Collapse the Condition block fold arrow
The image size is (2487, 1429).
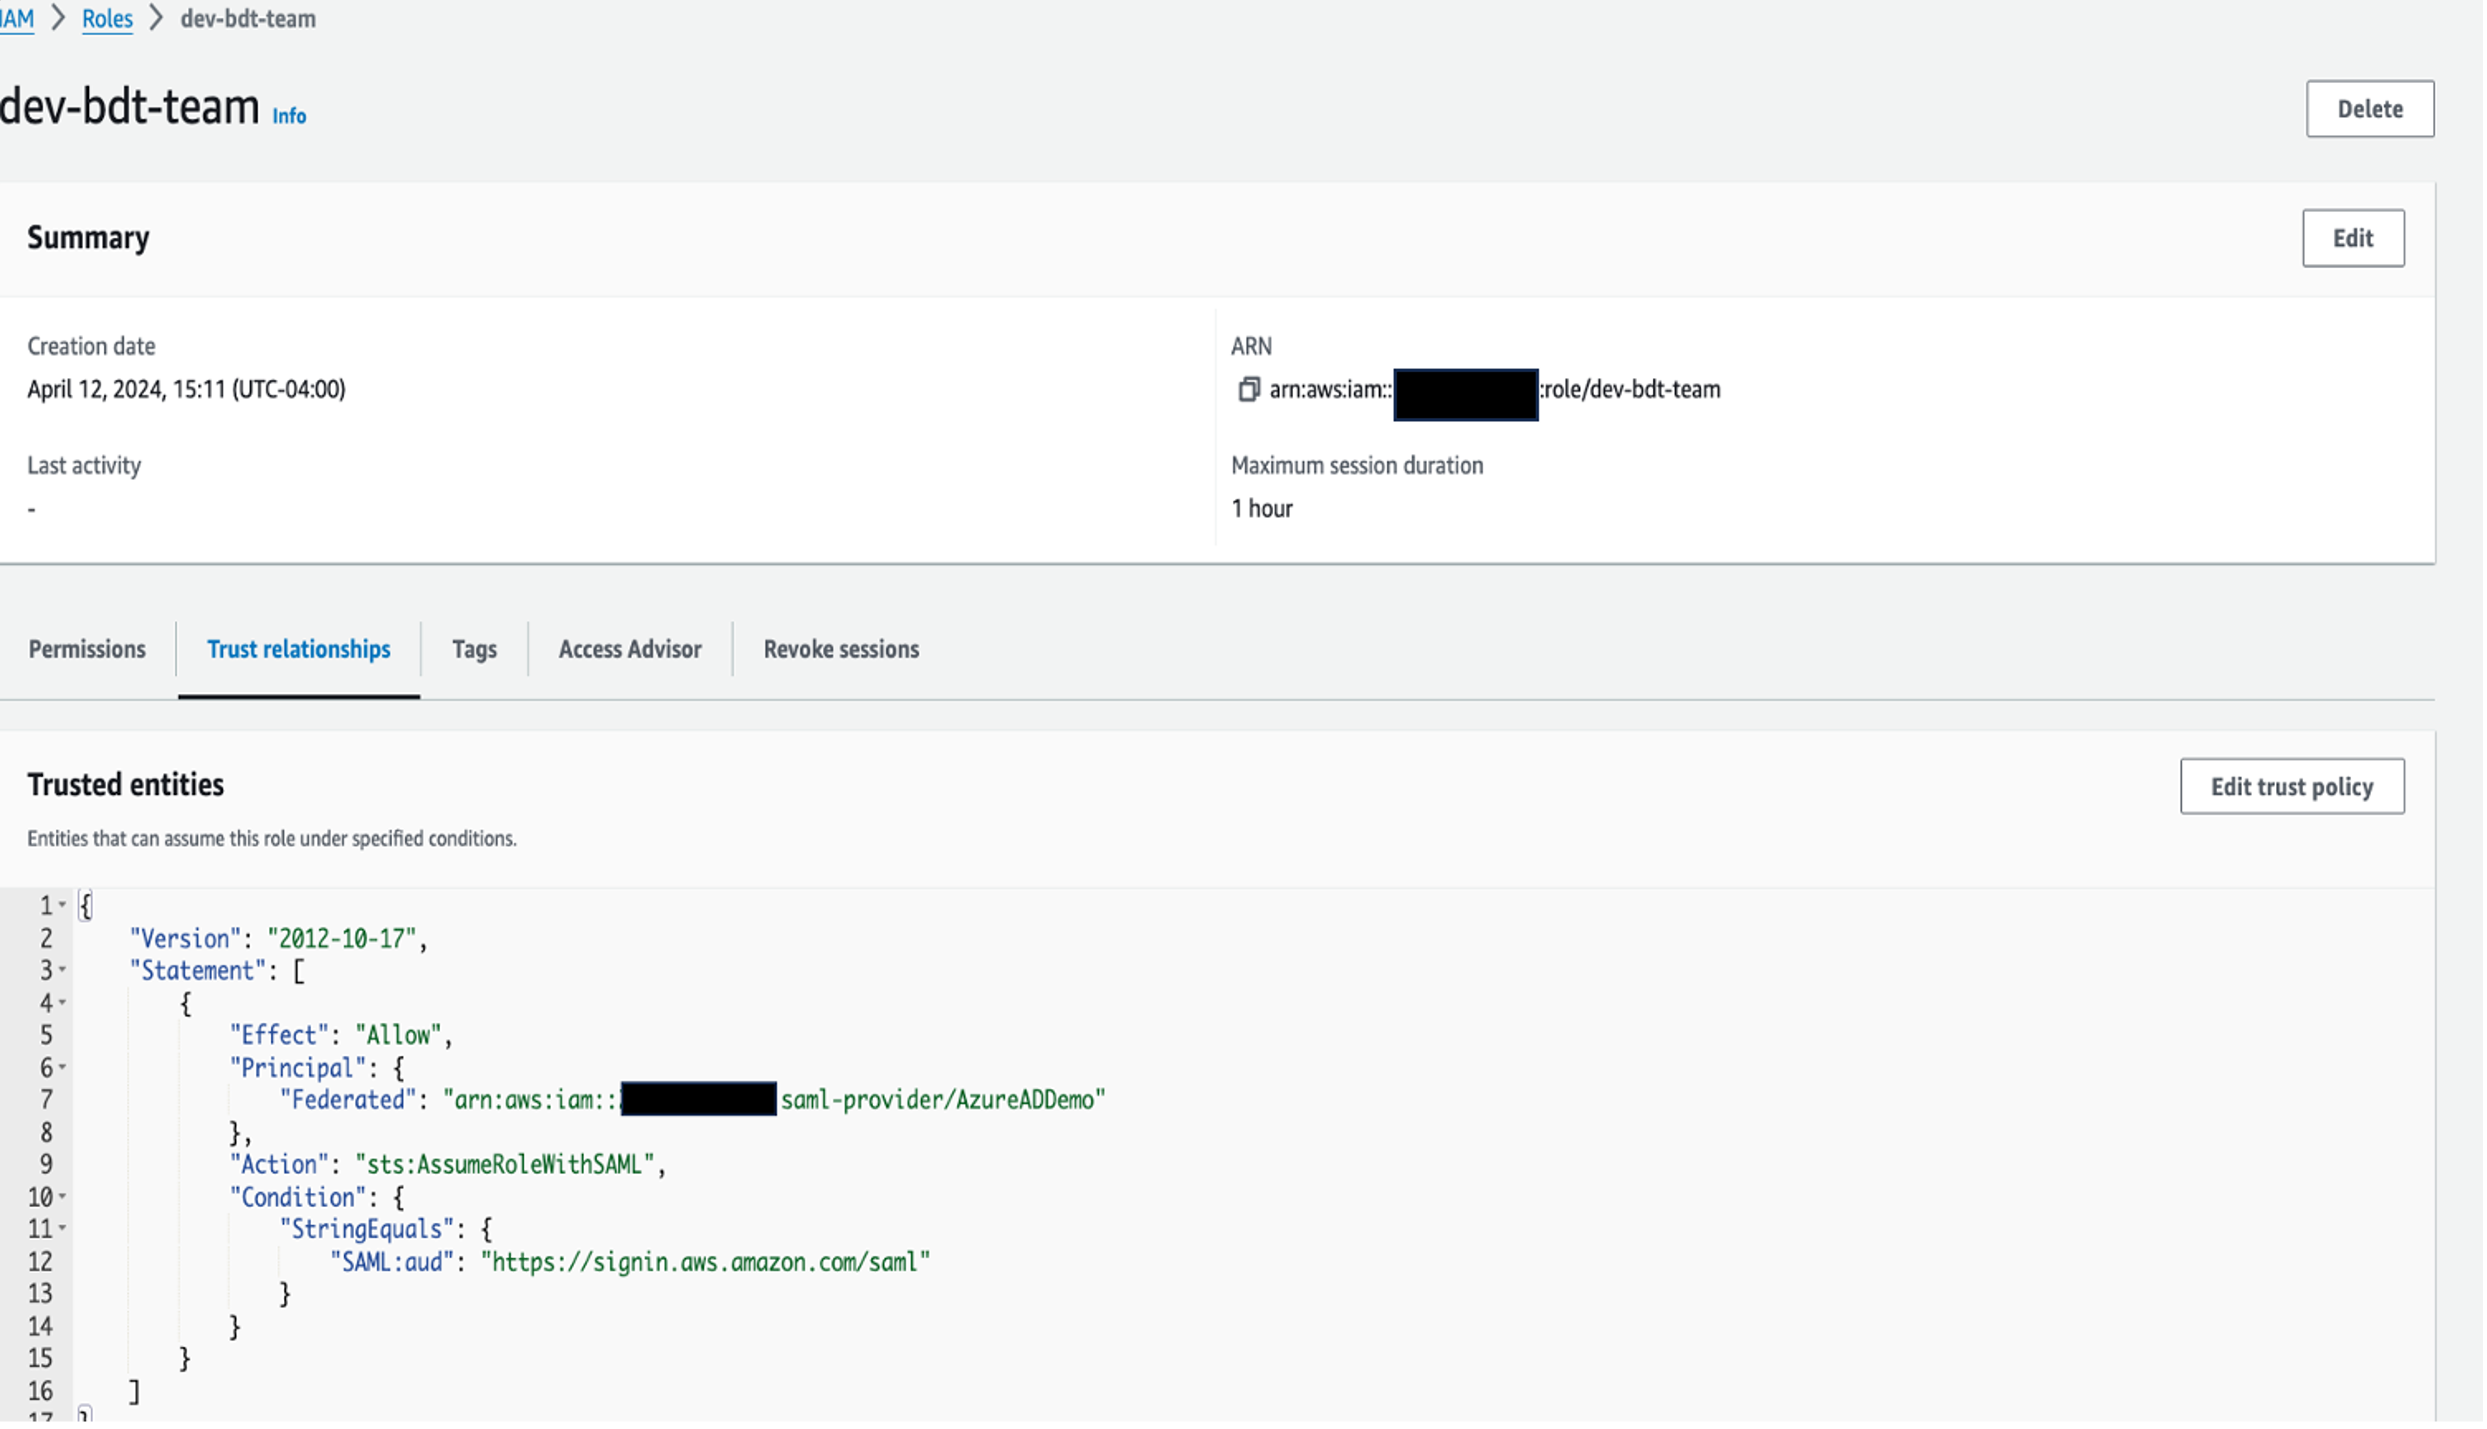pos(63,1195)
